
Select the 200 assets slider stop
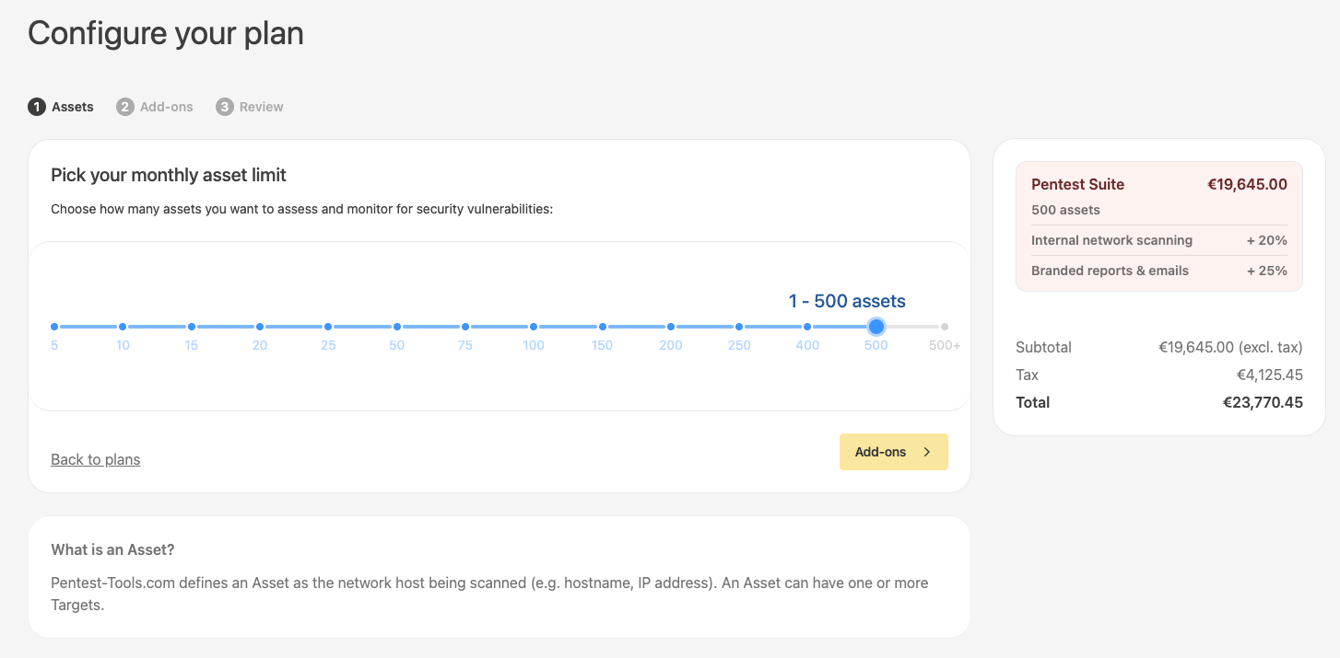coord(671,327)
